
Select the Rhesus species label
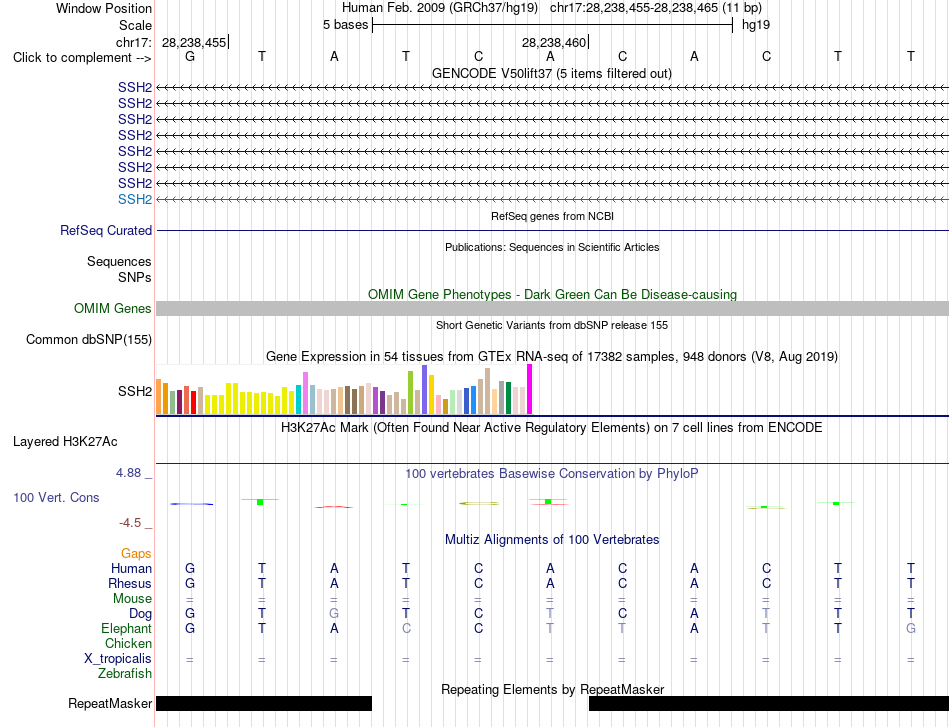coord(130,583)
